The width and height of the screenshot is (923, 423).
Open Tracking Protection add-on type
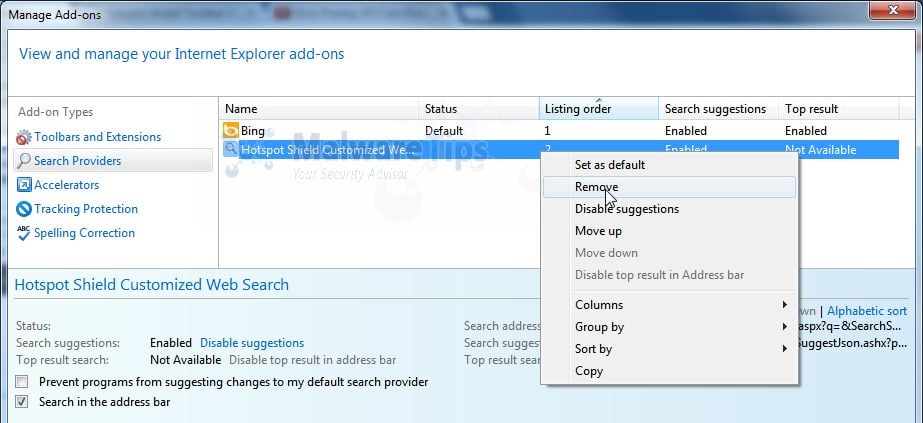point(86,209)
